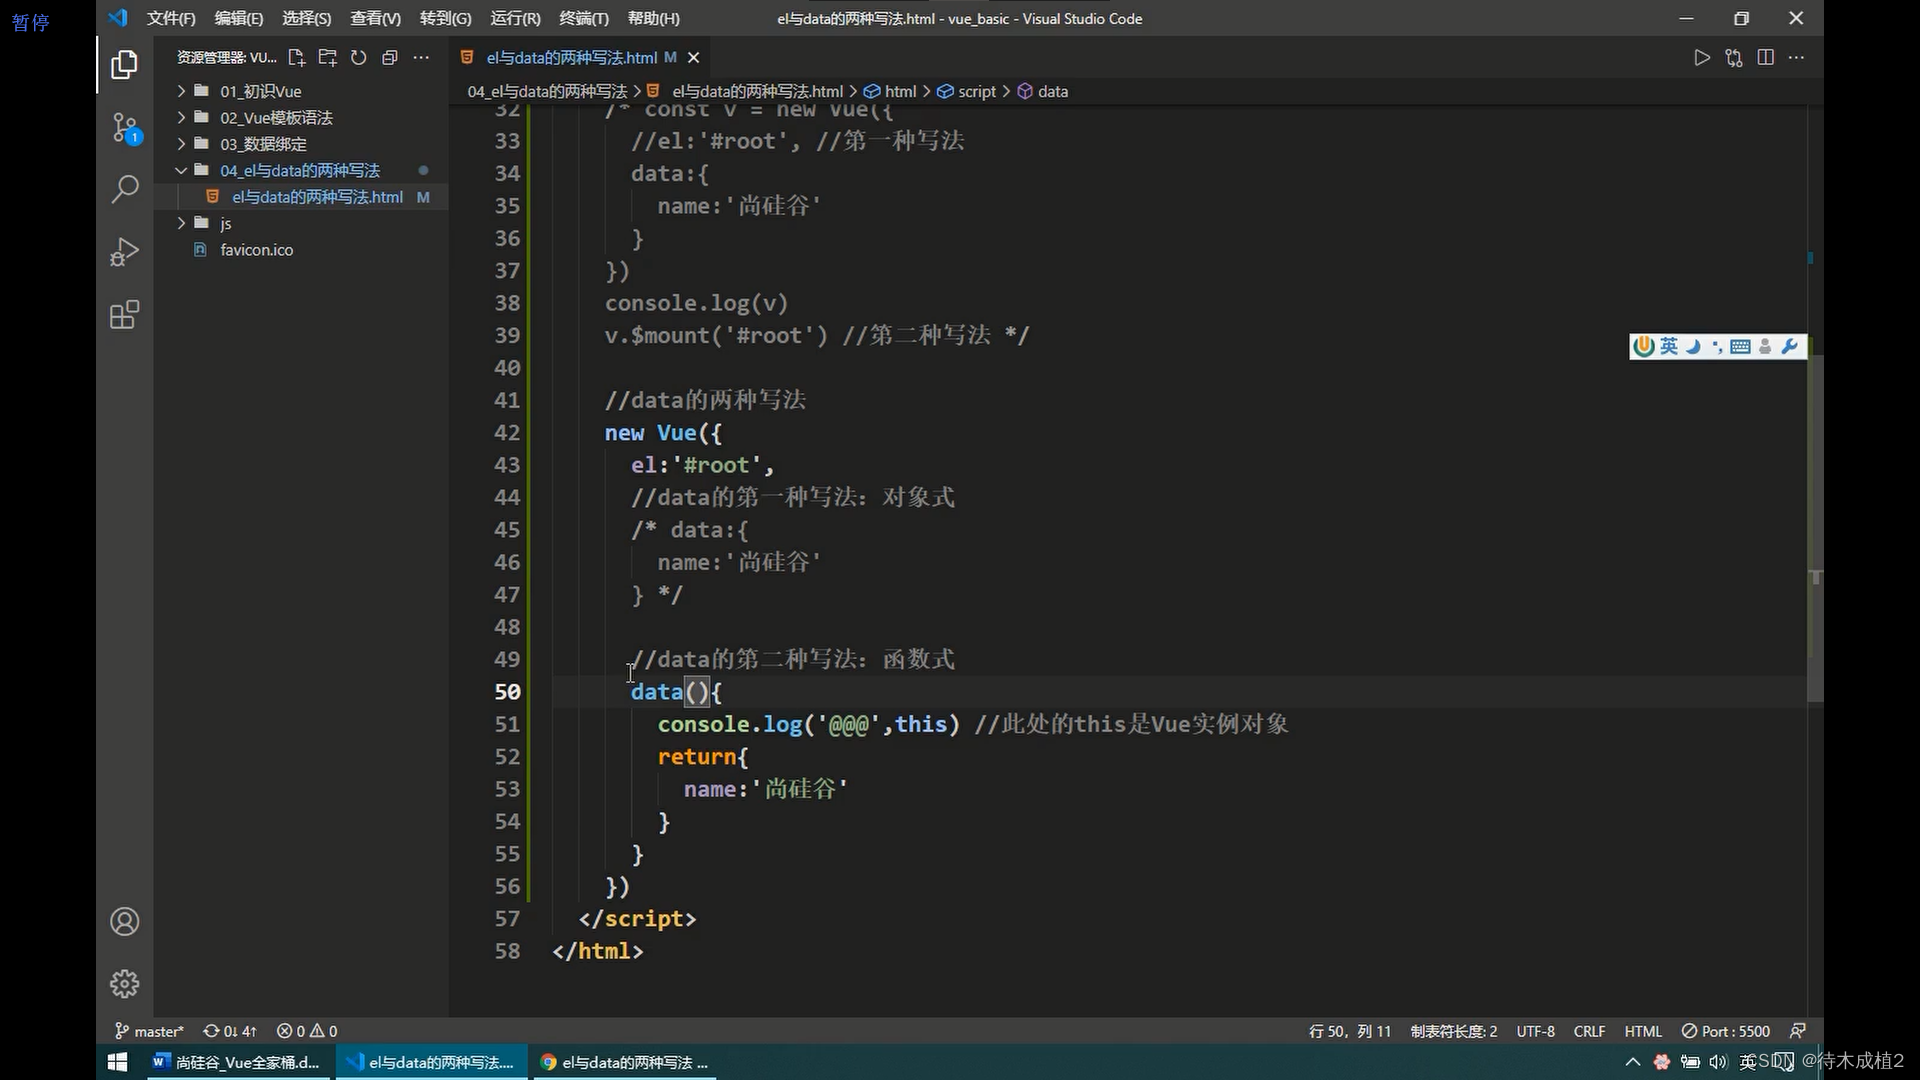Open Manage settings gear icon
Screen dimensions: 1920x1080
124,984
